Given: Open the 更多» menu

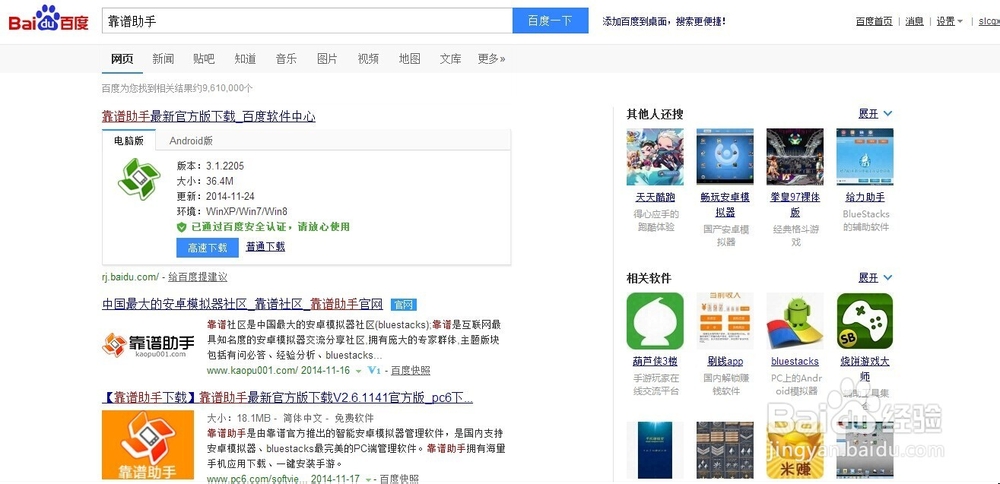Looking at the screenshot, I should point(492,59).
